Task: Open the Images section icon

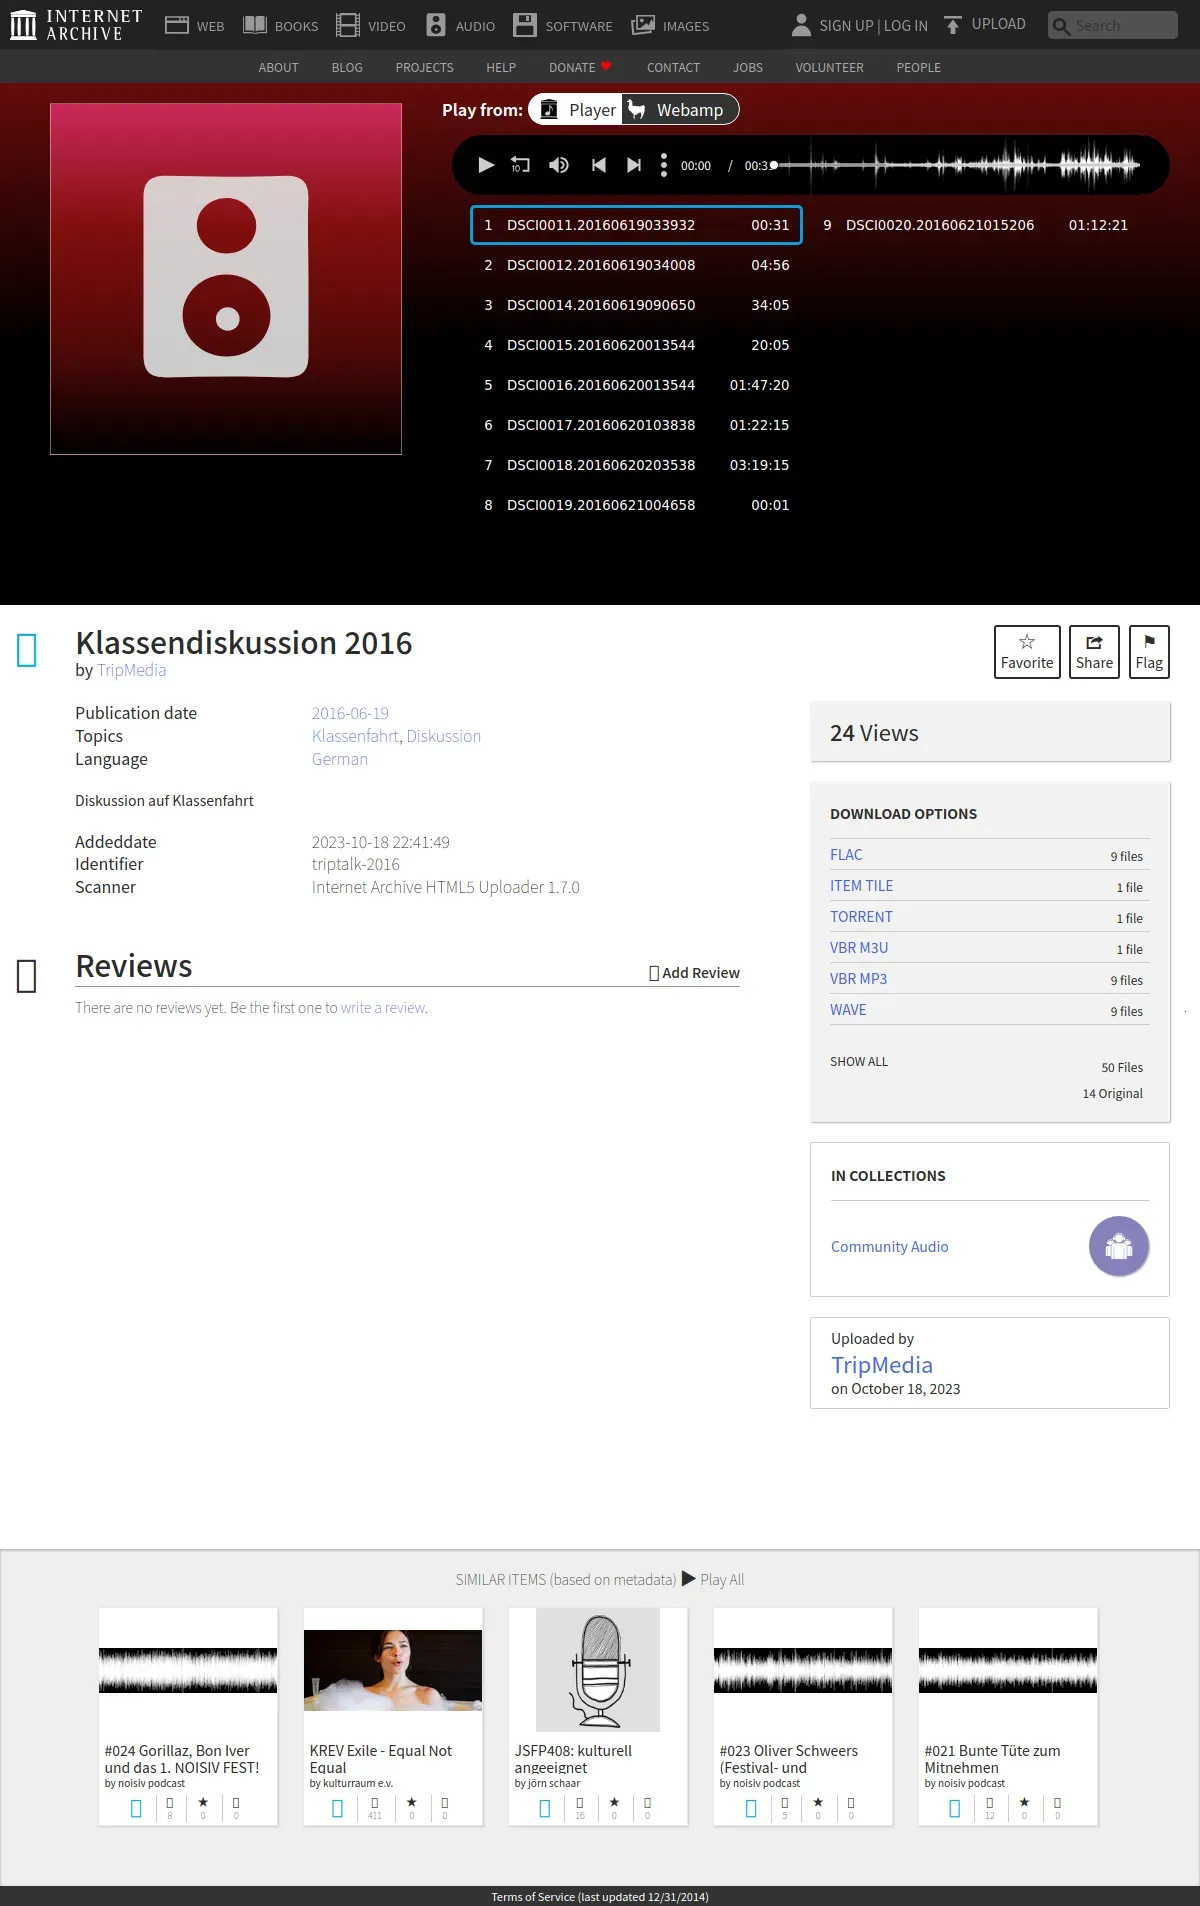Action: click(x=643, y=25)
